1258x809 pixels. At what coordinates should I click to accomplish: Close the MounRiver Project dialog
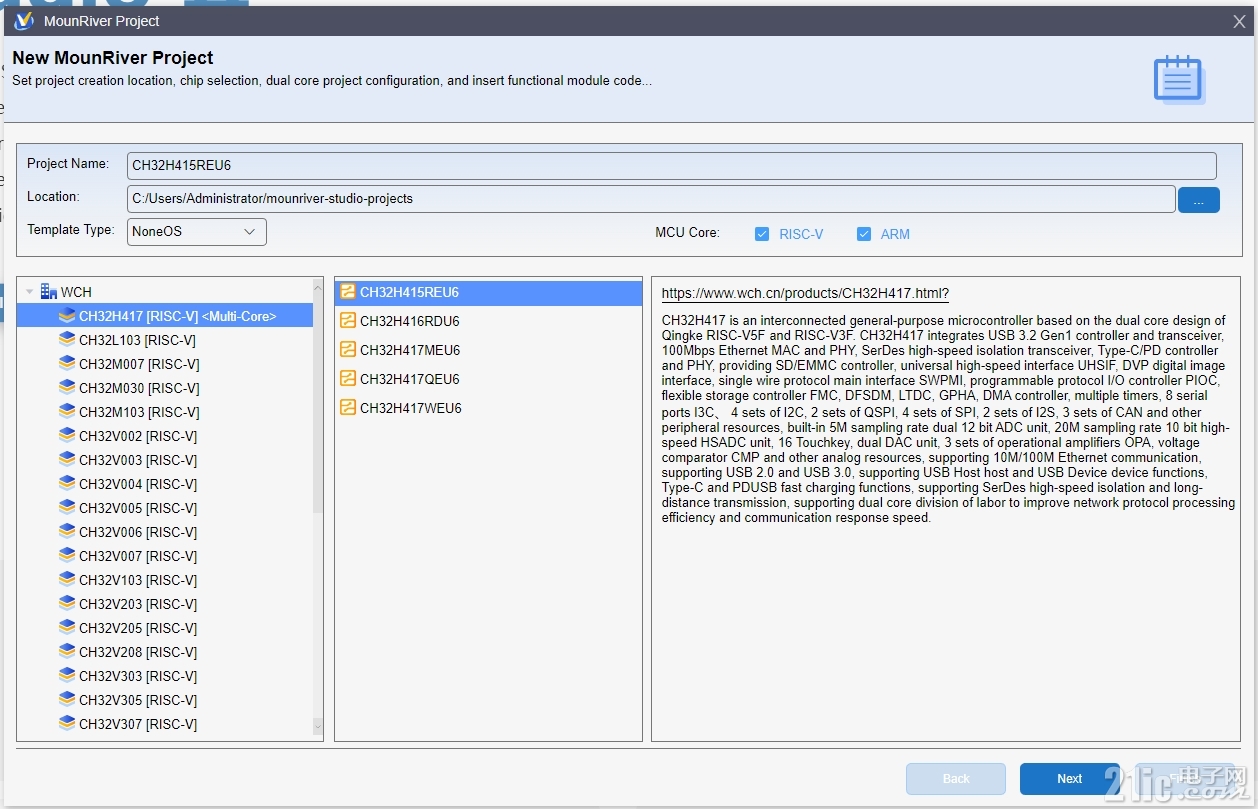tap(1239, 21)
